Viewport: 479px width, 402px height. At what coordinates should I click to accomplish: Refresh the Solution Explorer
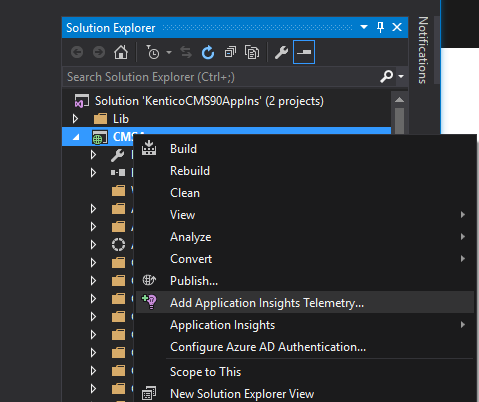pyautogui.click(x=208, y=52)
